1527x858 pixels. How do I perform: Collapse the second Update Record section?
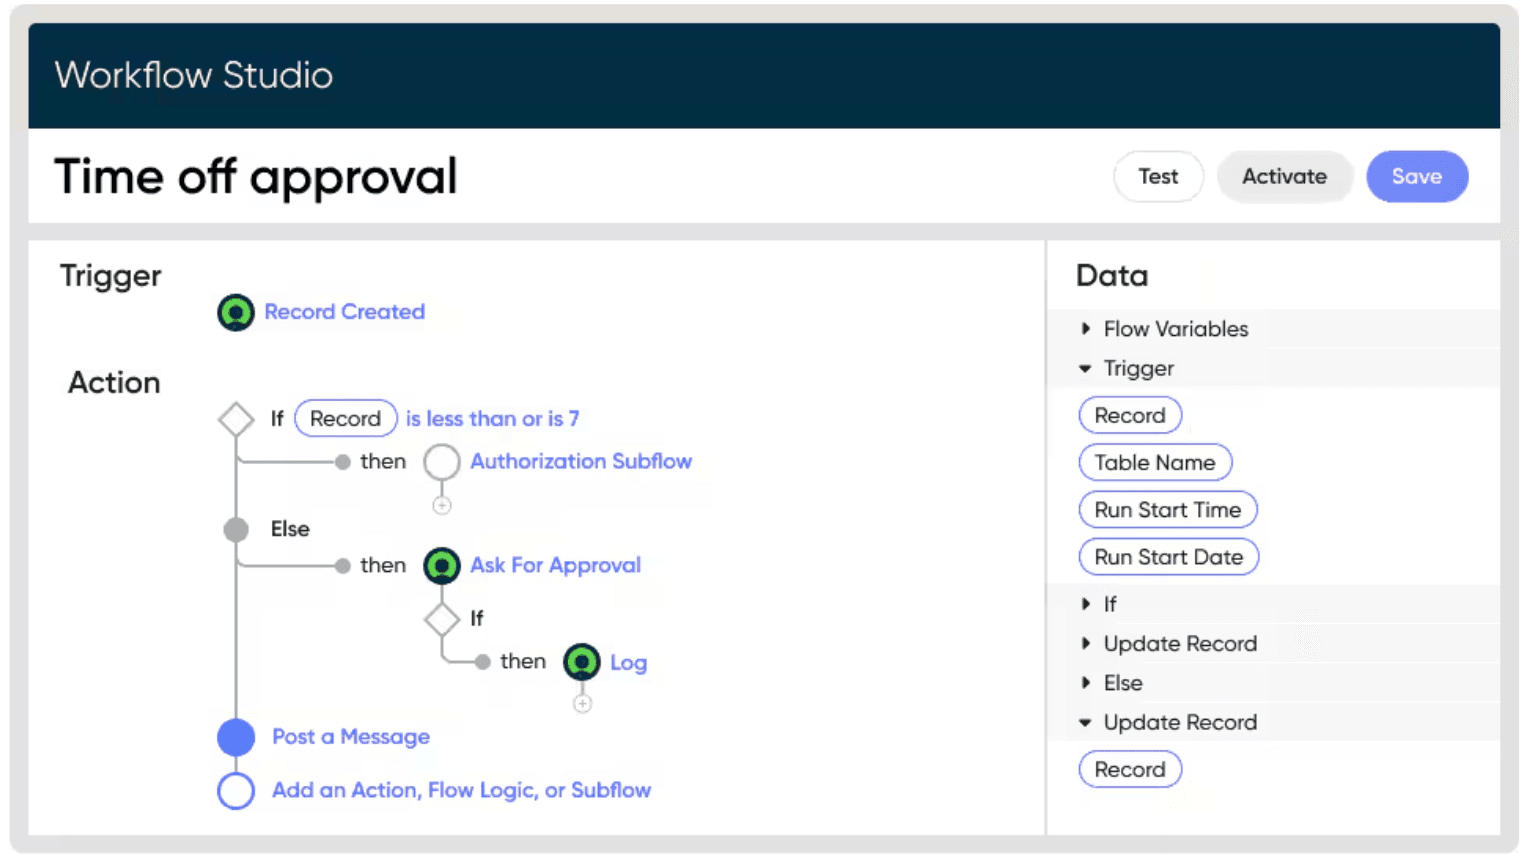[x=1086, y=723]
